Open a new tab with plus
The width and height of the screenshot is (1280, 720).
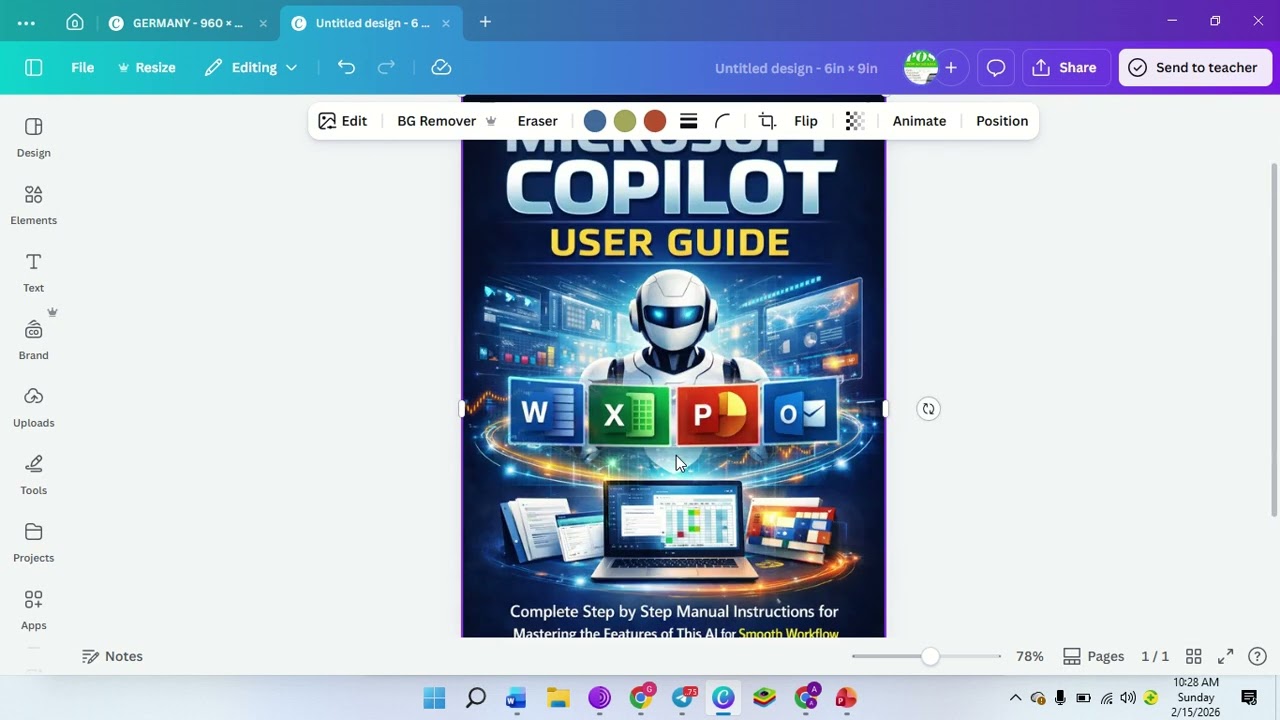pyautogui.click(x=485, y=22)
